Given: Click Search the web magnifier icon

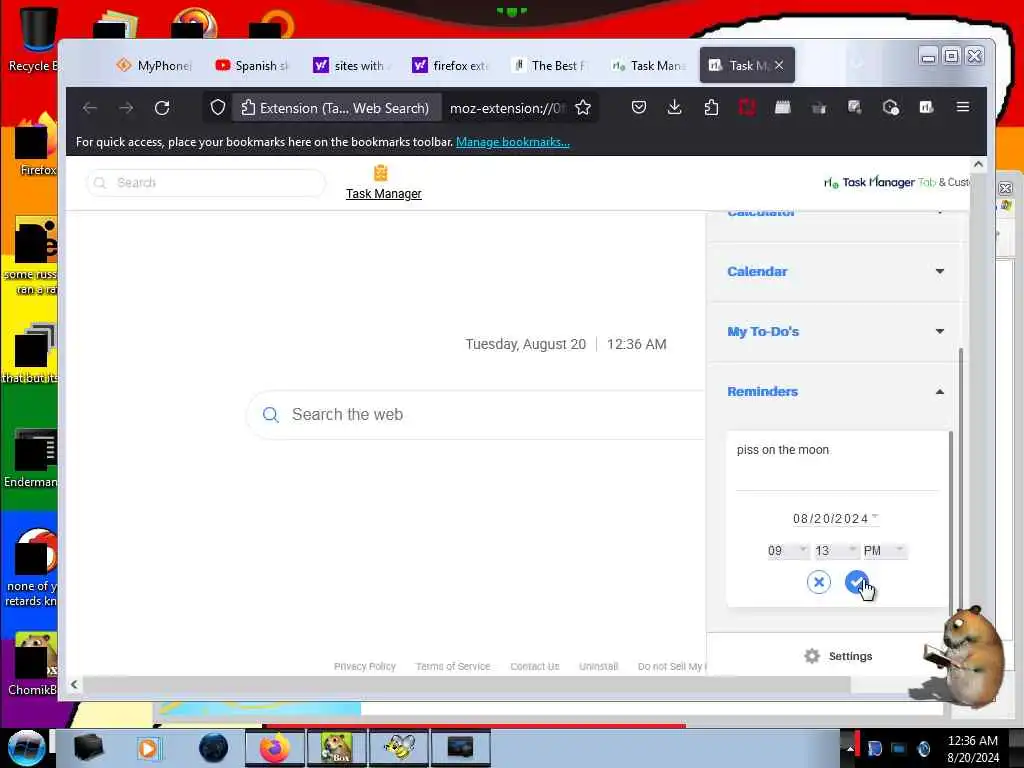Looking at the screenshot, I should (270, 415).
